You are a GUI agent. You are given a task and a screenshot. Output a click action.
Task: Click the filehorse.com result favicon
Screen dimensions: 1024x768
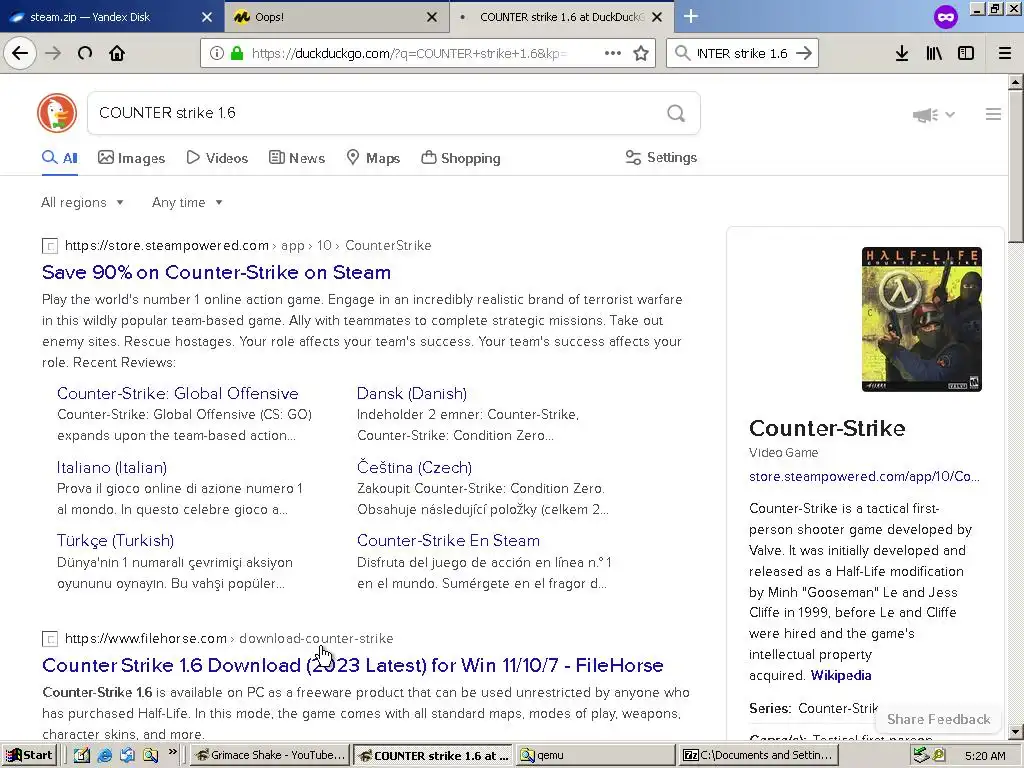50,639
